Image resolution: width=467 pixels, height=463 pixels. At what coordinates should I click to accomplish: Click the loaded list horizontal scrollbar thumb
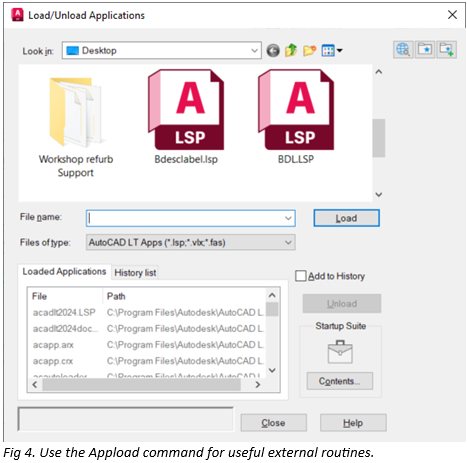pos(141,385)
